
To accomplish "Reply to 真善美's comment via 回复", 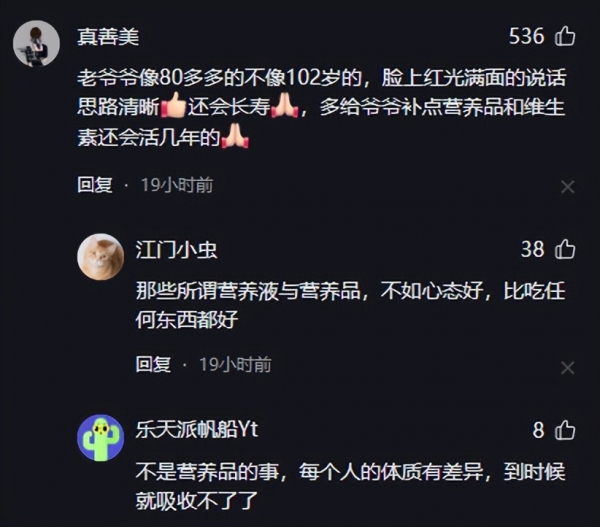I will (x=95, y=185).
